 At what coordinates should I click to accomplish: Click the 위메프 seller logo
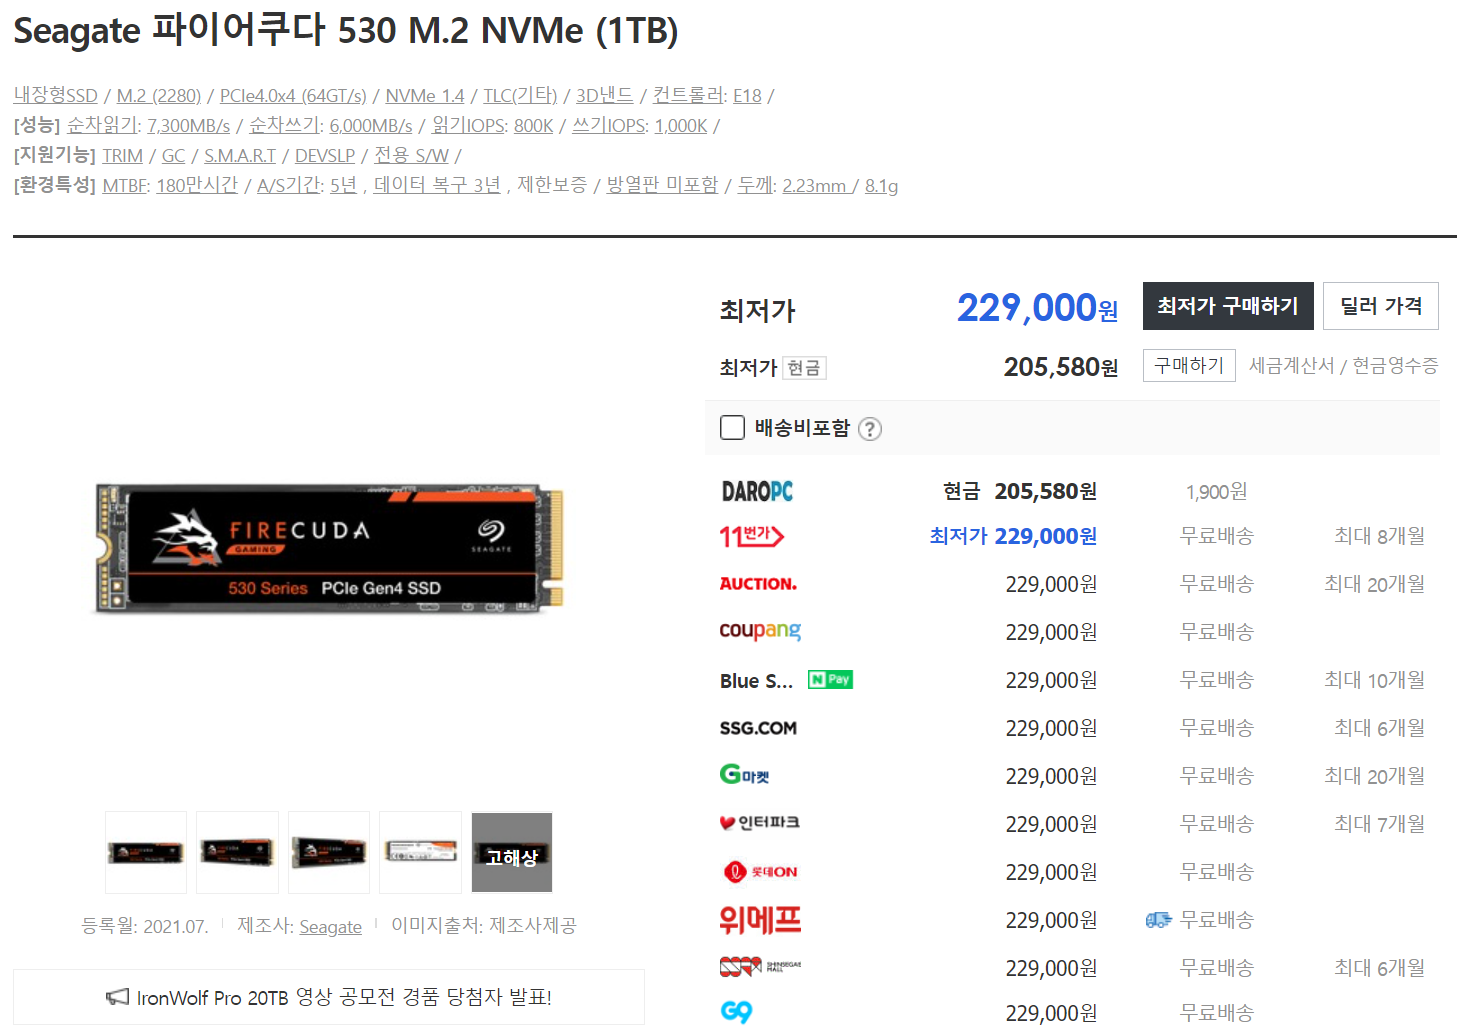(760, 919)
